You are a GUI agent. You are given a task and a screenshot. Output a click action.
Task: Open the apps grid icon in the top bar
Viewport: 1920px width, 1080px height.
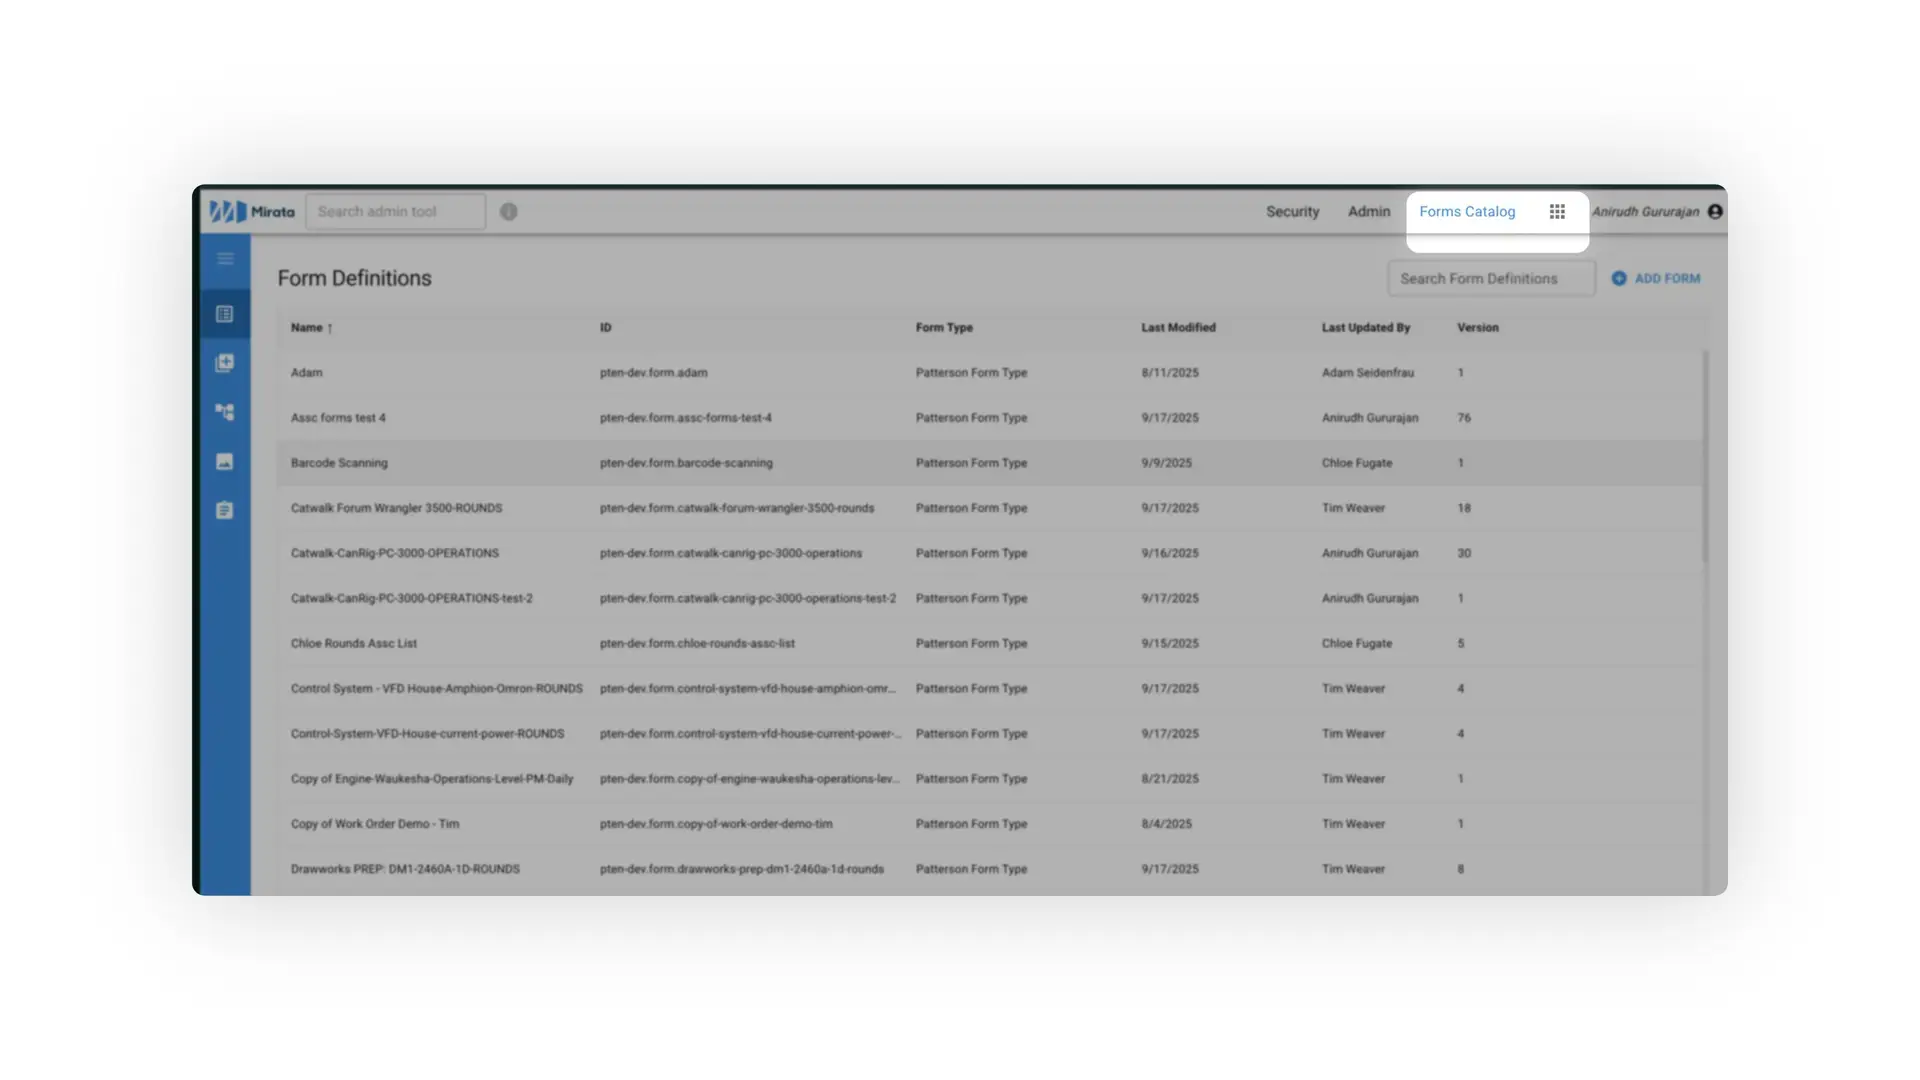(x=1556, y=211)
